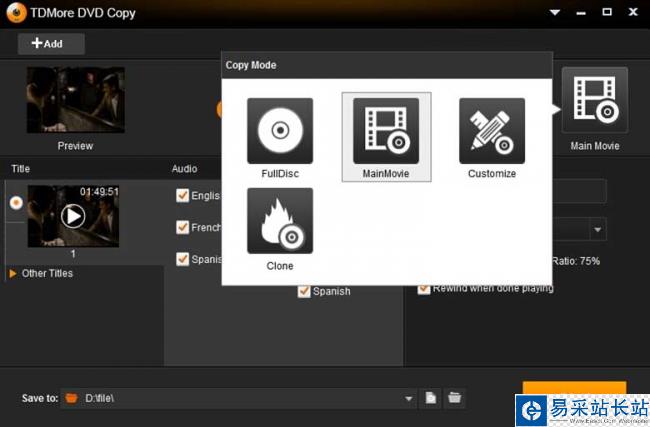Screen dimensions: 650x427
Task: Click the Preview thumbnail image
Action: point(76,100)
